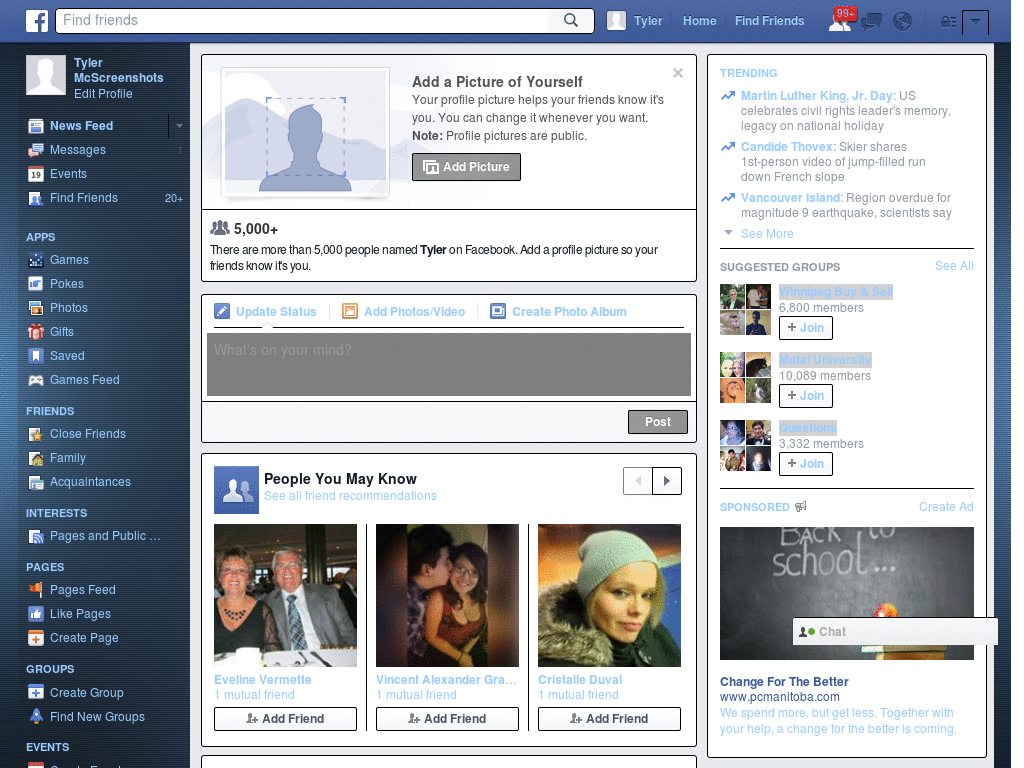The image size is (1024, 768).
Task: Click Tyler's profile avatar in top bar
Action: (616, 21)
